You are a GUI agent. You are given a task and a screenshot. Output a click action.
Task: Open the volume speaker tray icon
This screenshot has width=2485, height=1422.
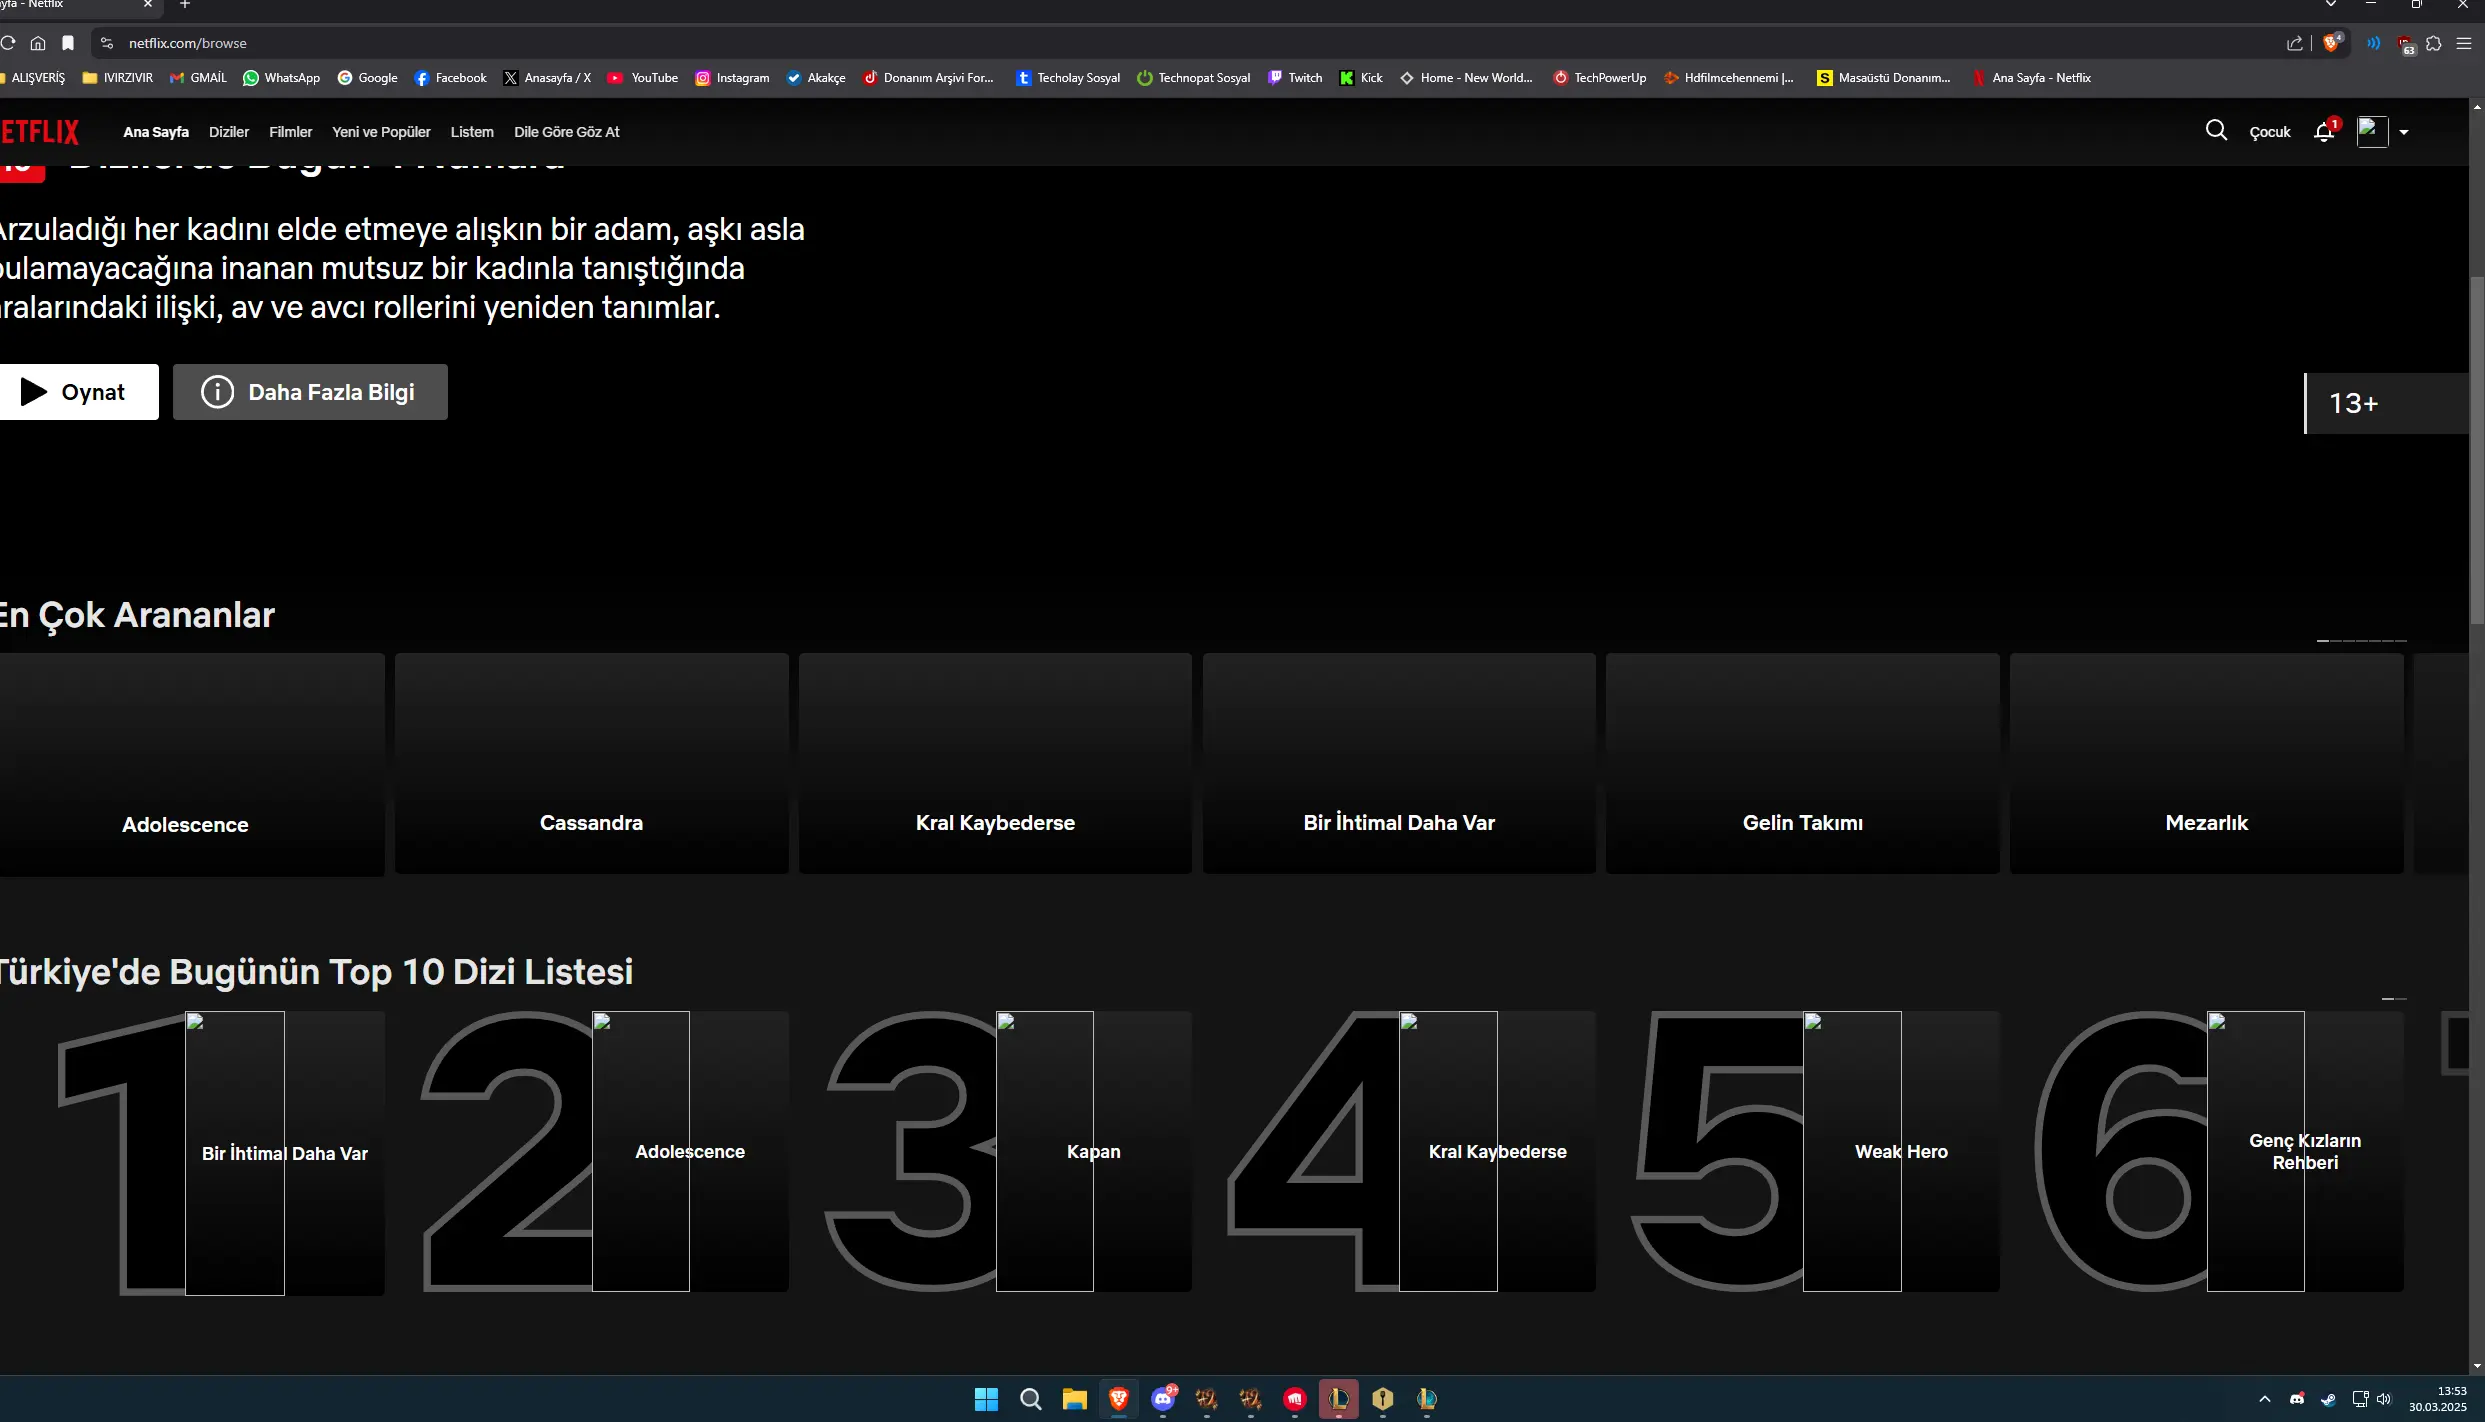tap(2384, 1399)
